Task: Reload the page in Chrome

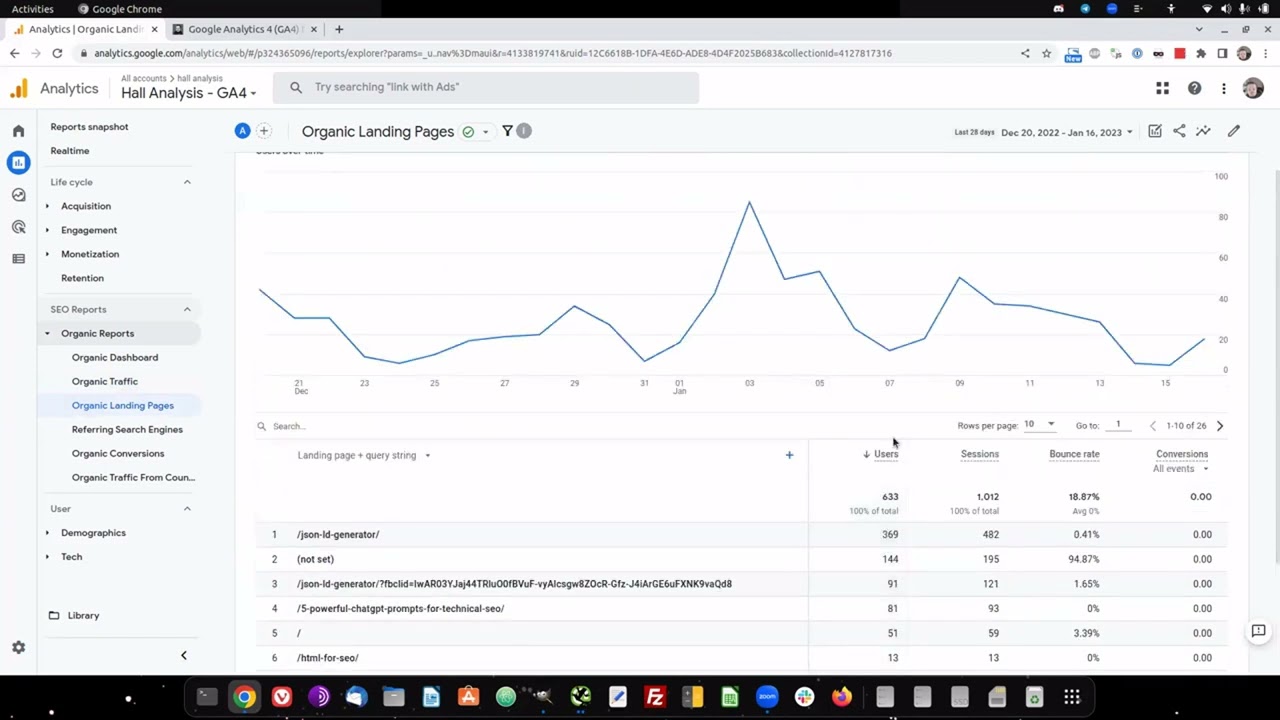Action: coord(57,53)
